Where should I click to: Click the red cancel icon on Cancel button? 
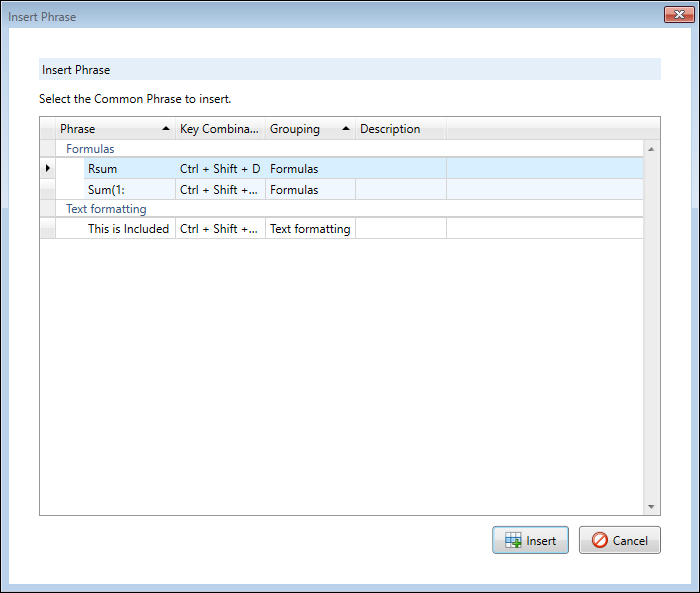[600, 540]
